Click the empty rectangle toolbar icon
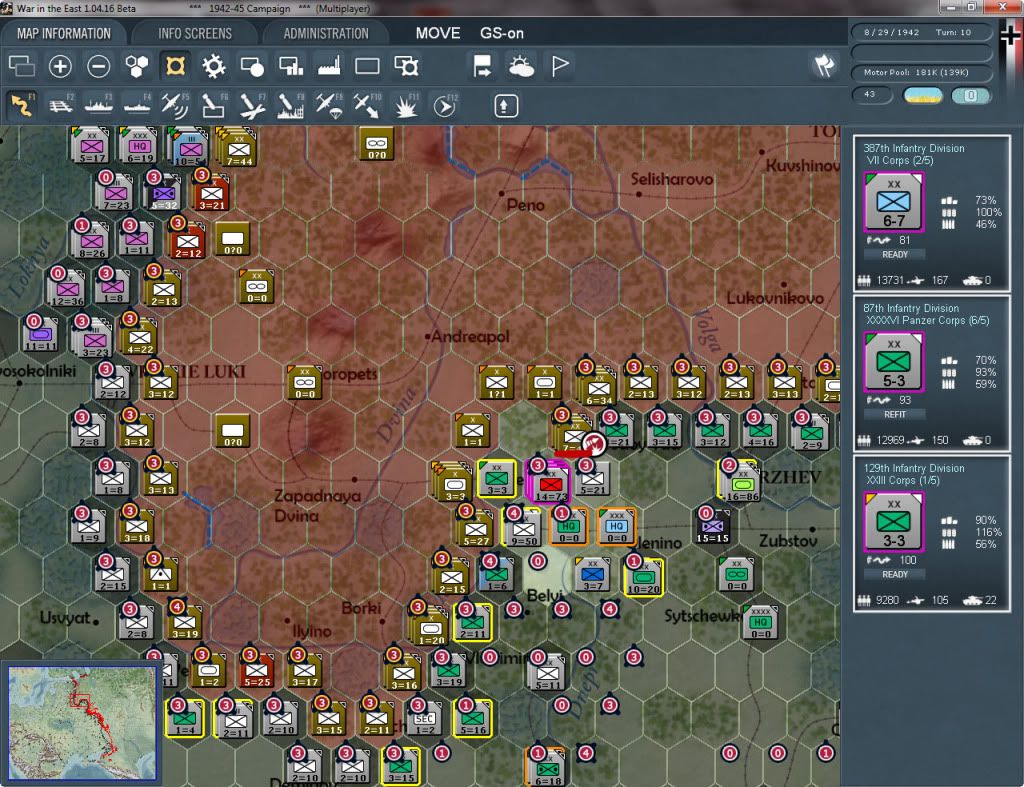Image resolution: width=1024 pixels, height=787 pixels. click(x=367, y=66)
